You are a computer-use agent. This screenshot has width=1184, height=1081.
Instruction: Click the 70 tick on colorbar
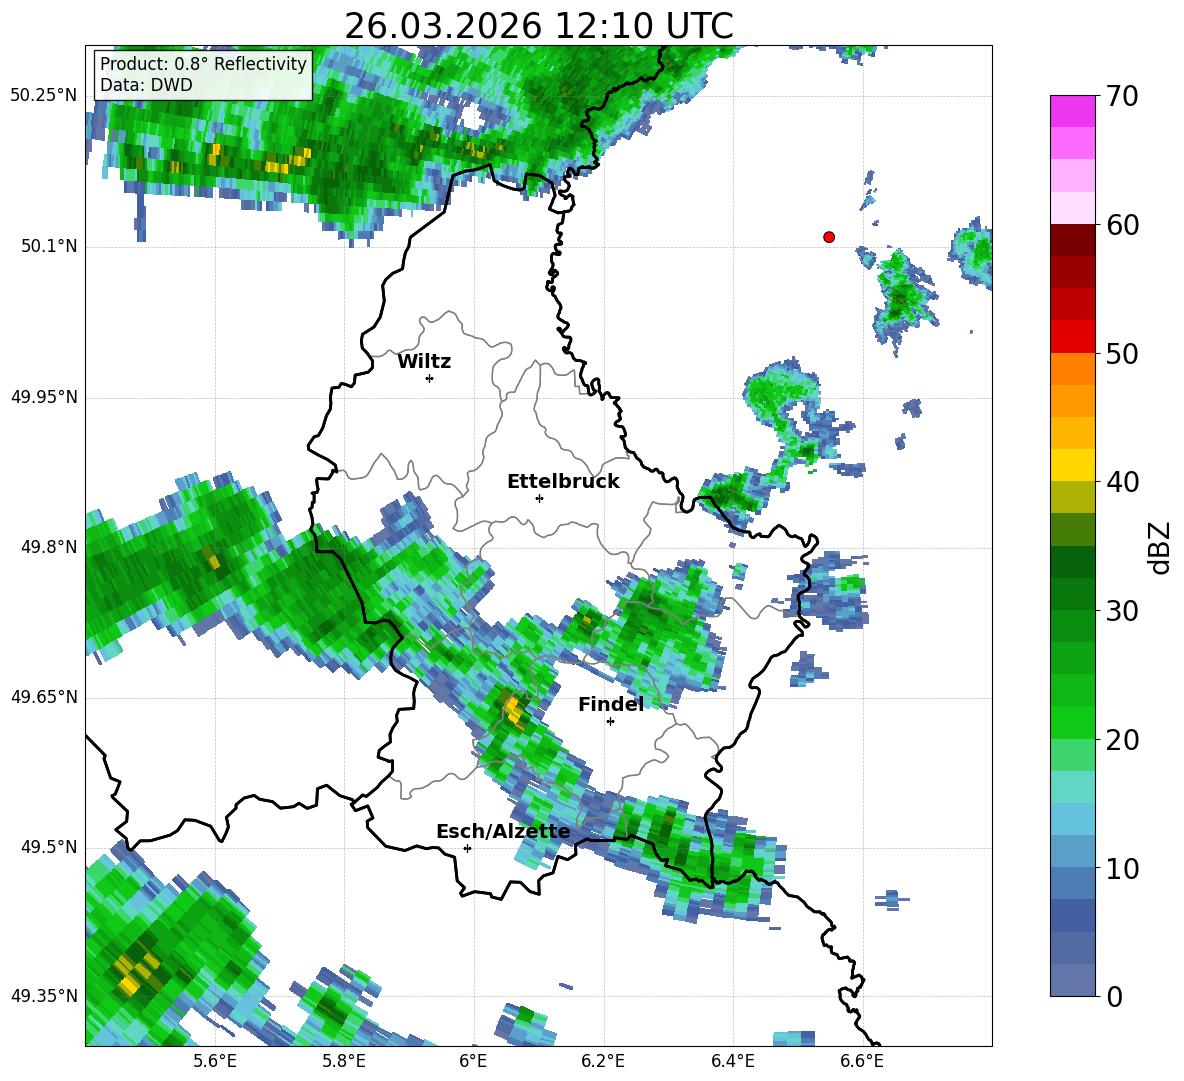pos(1122,97)
